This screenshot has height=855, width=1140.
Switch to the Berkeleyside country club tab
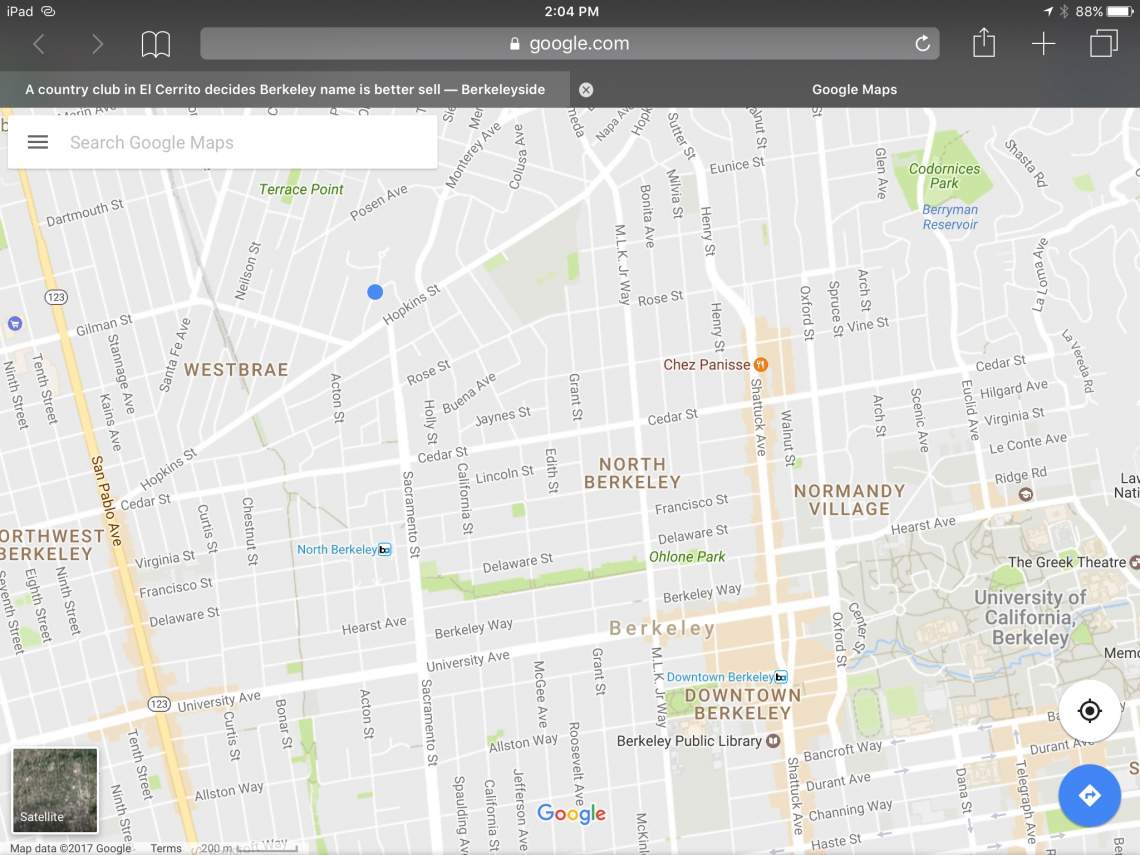[285, 89]
